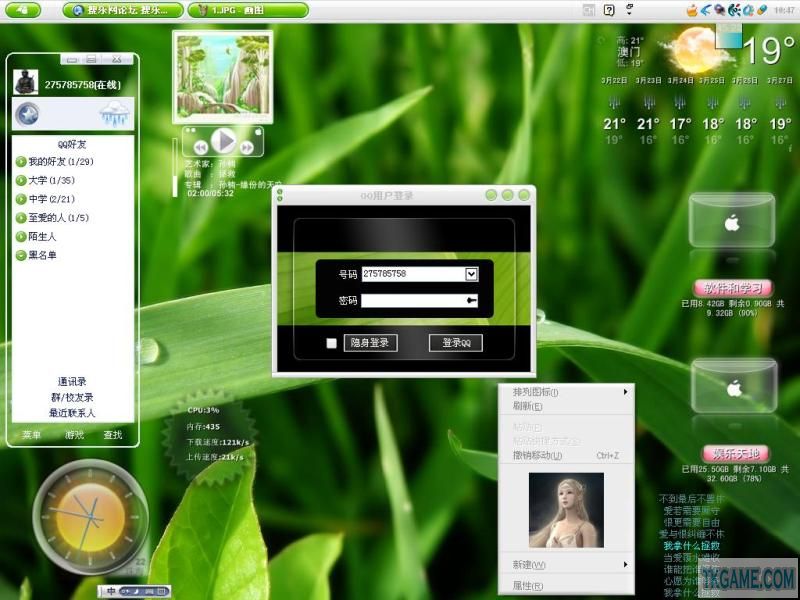The width and height of the screenshot is (800, 600).
Task: Toggle the 隐身登录 checkbox
Action: [x=332, y=343]
